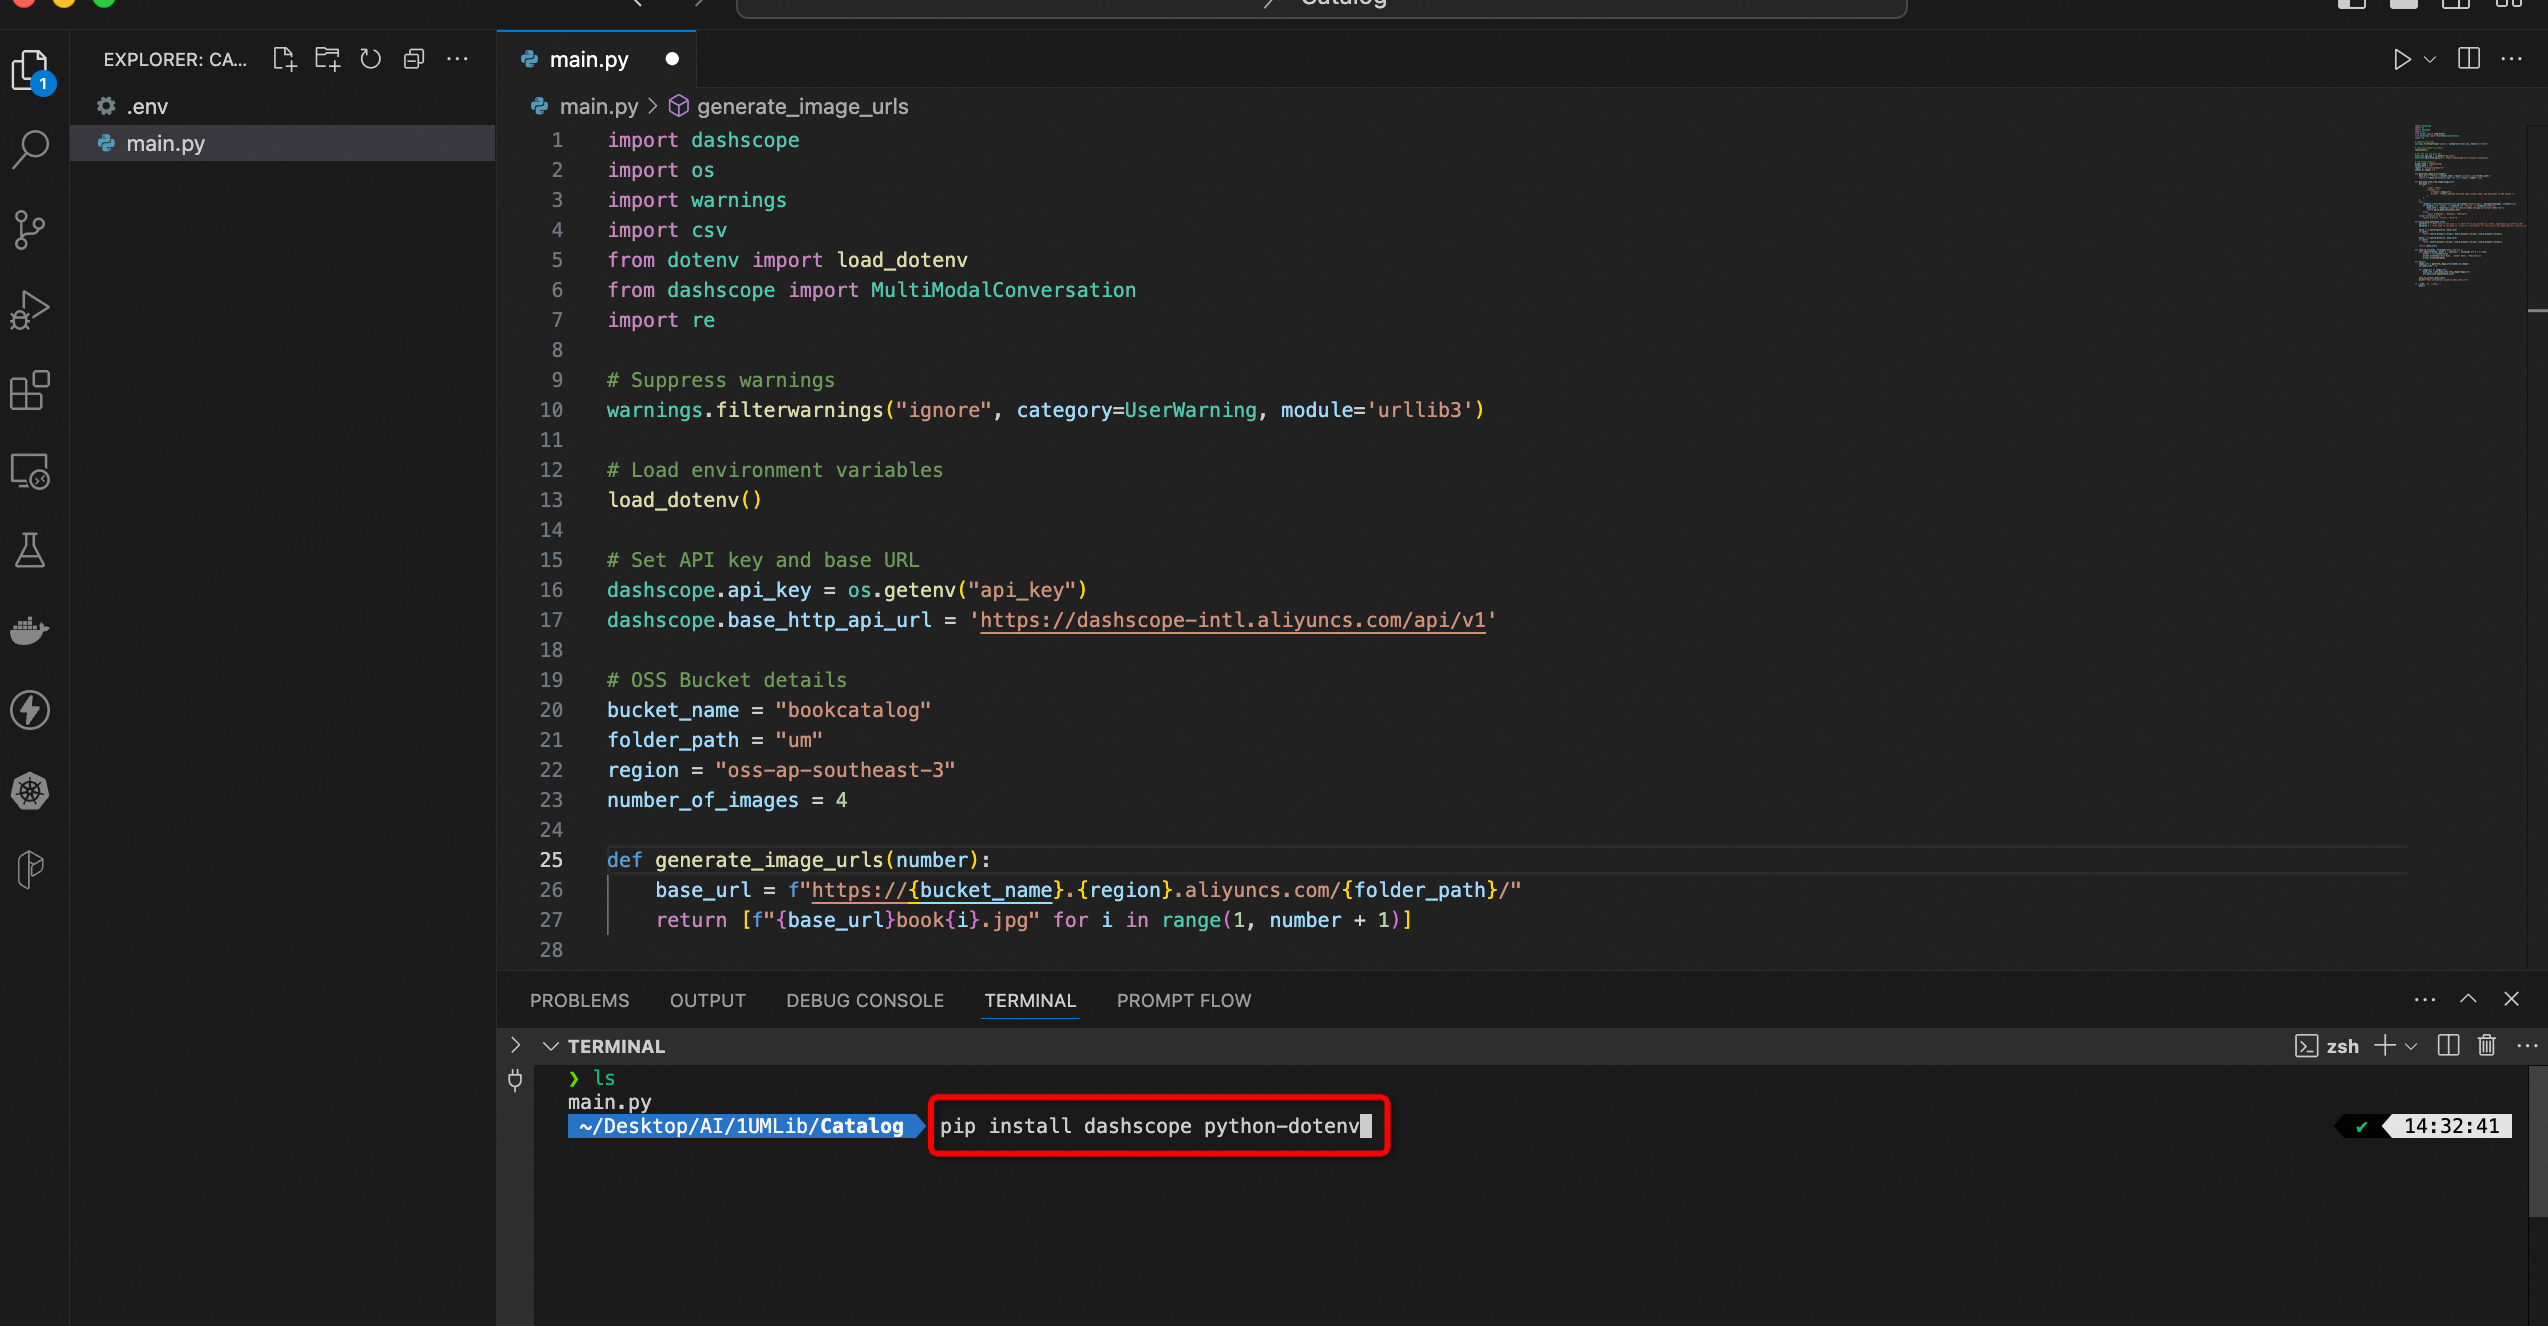Select main.py in the Explorer

(x=283, y=143)
